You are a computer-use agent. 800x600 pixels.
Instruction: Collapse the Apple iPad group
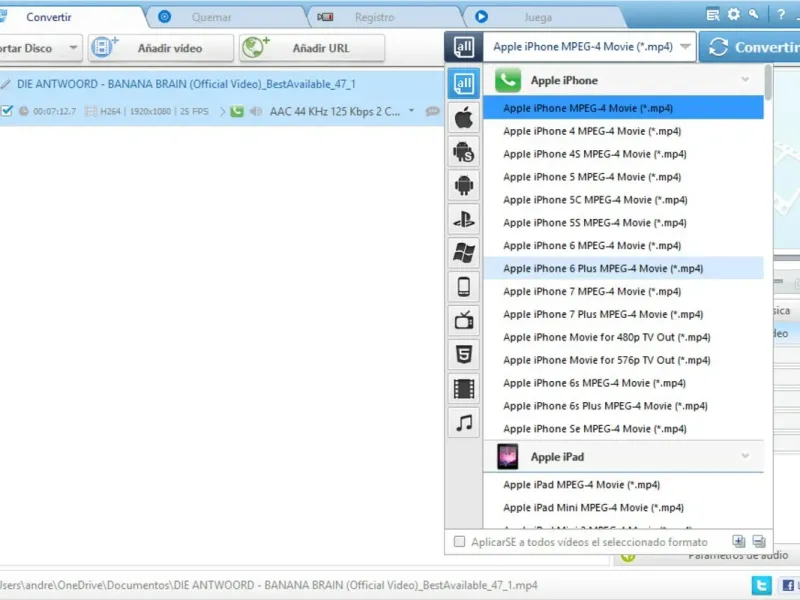point(745,456)
